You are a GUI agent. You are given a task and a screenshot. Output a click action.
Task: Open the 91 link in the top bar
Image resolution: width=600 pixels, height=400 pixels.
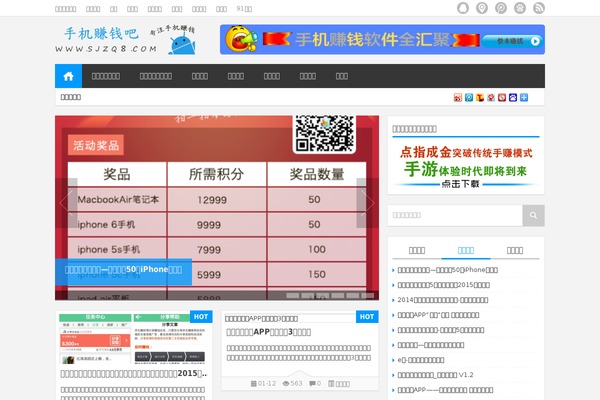[244, 9]
